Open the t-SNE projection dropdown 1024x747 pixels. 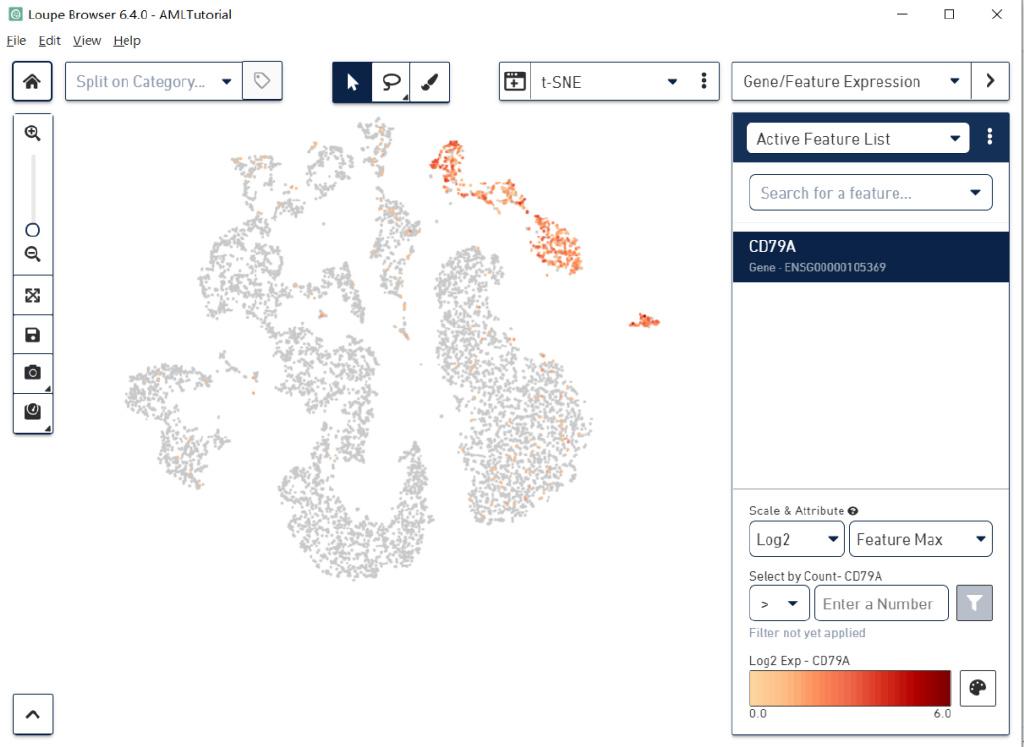(609, 82)
